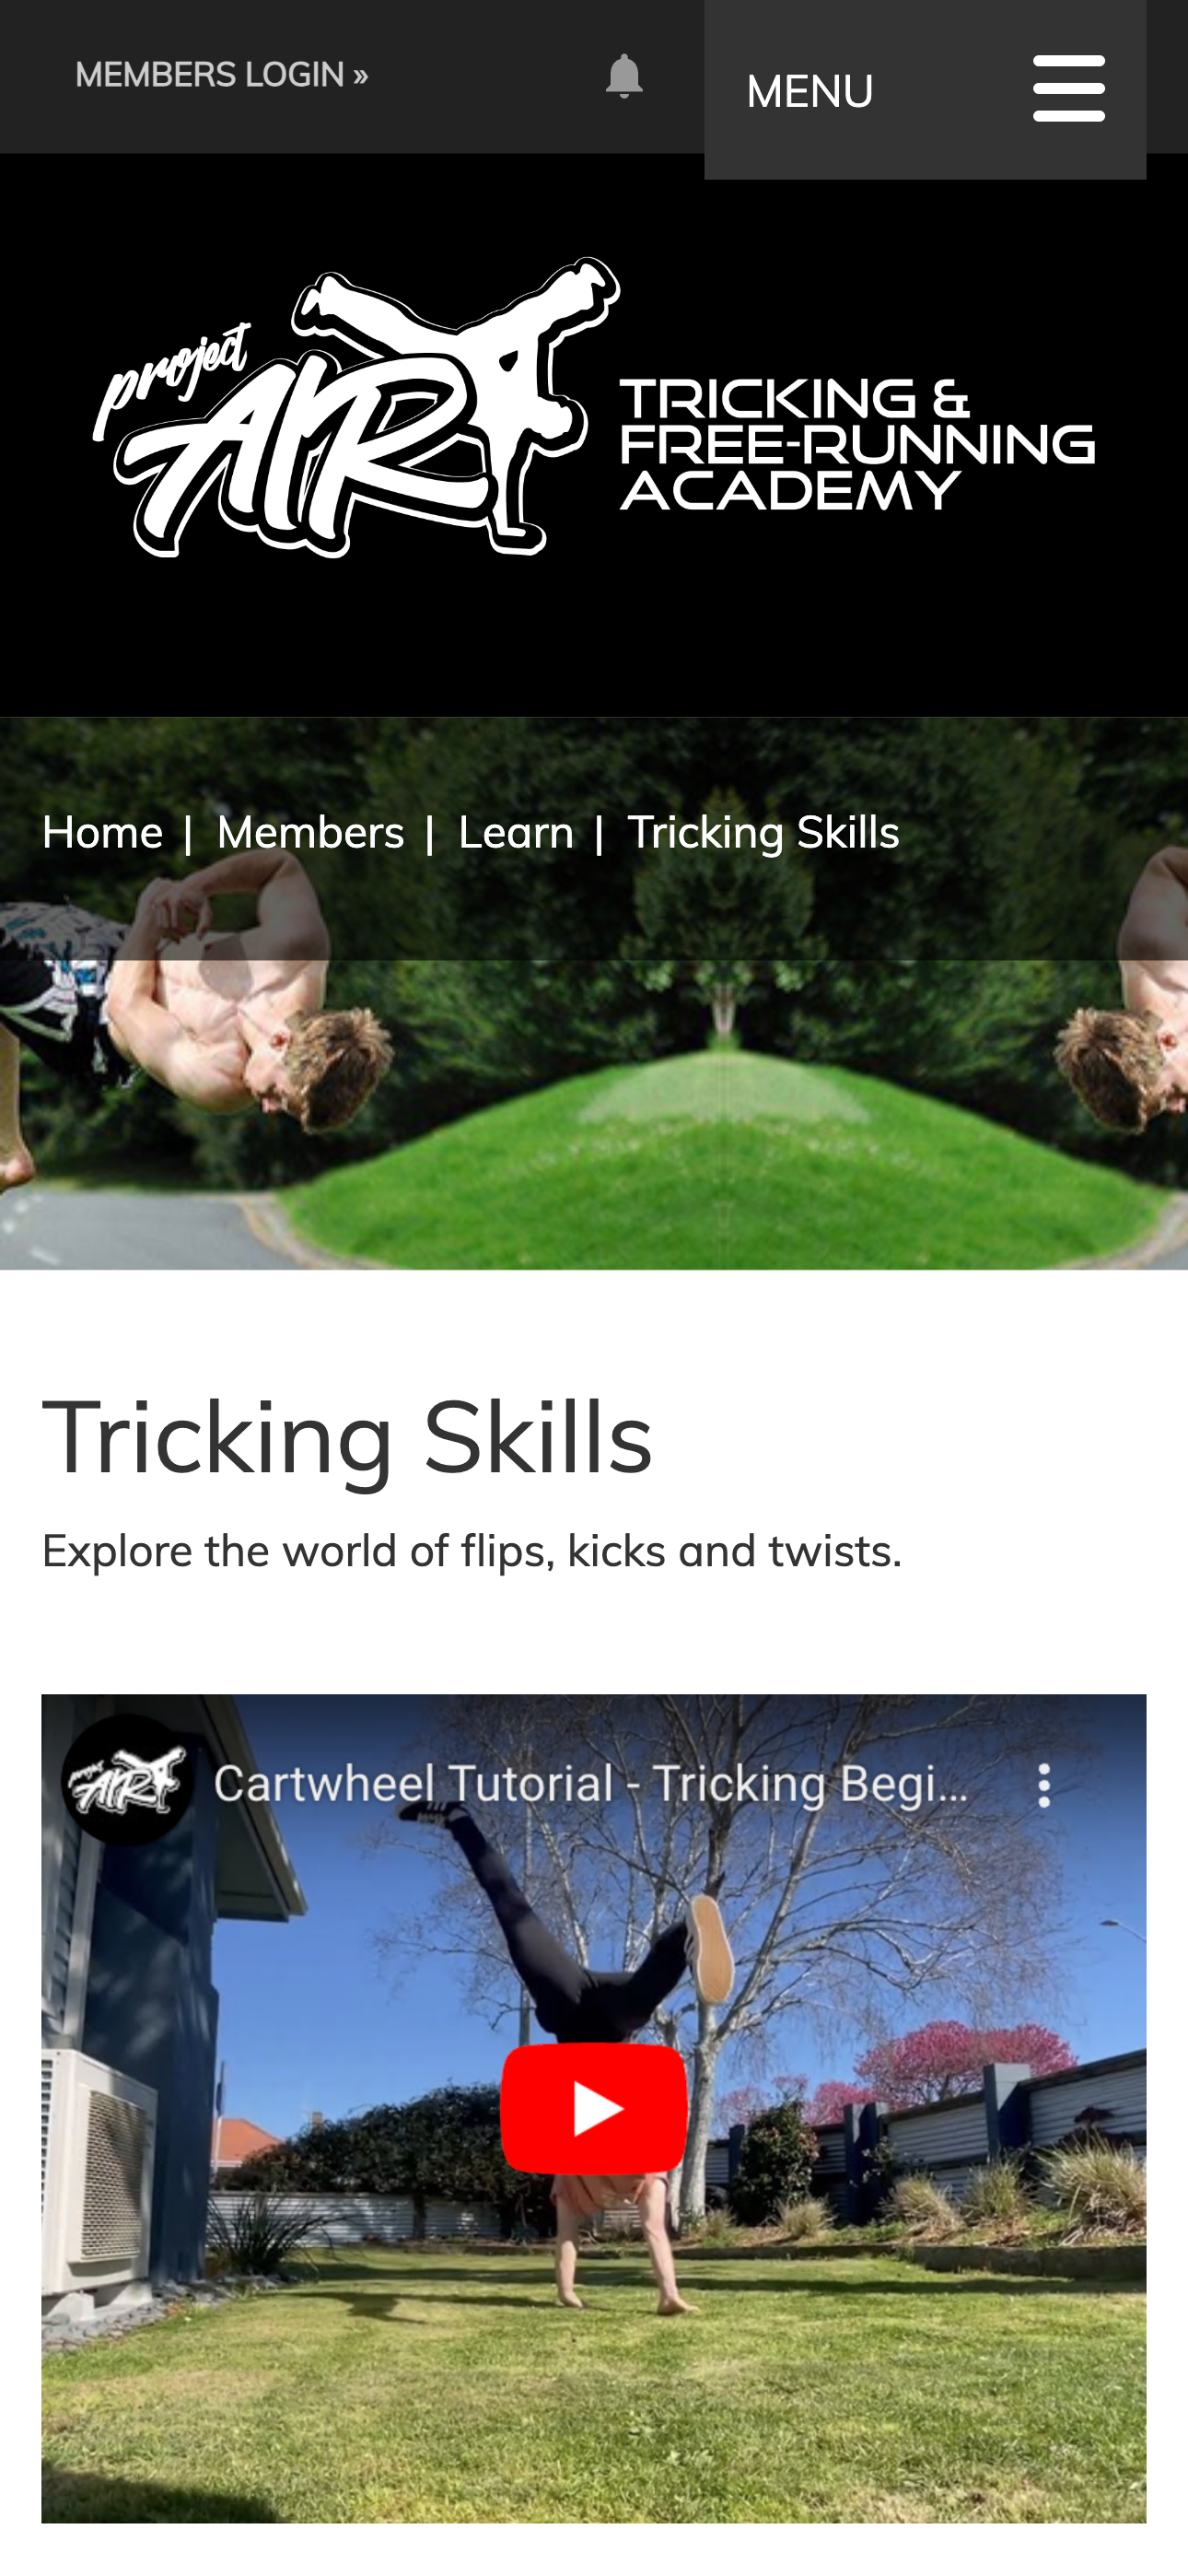Expand the MENU dropdown

(x=925, y=90)
